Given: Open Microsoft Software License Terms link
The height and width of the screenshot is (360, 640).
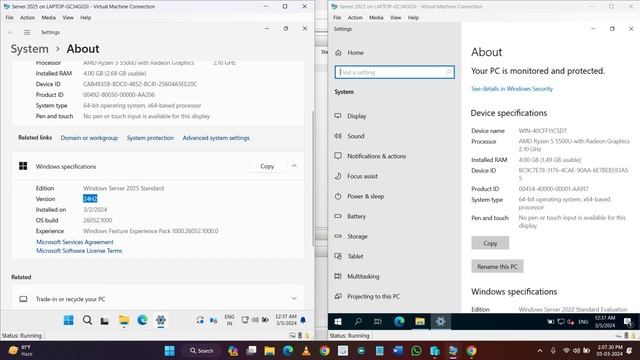Looking at the screenshot, I should tap(79, 251).
